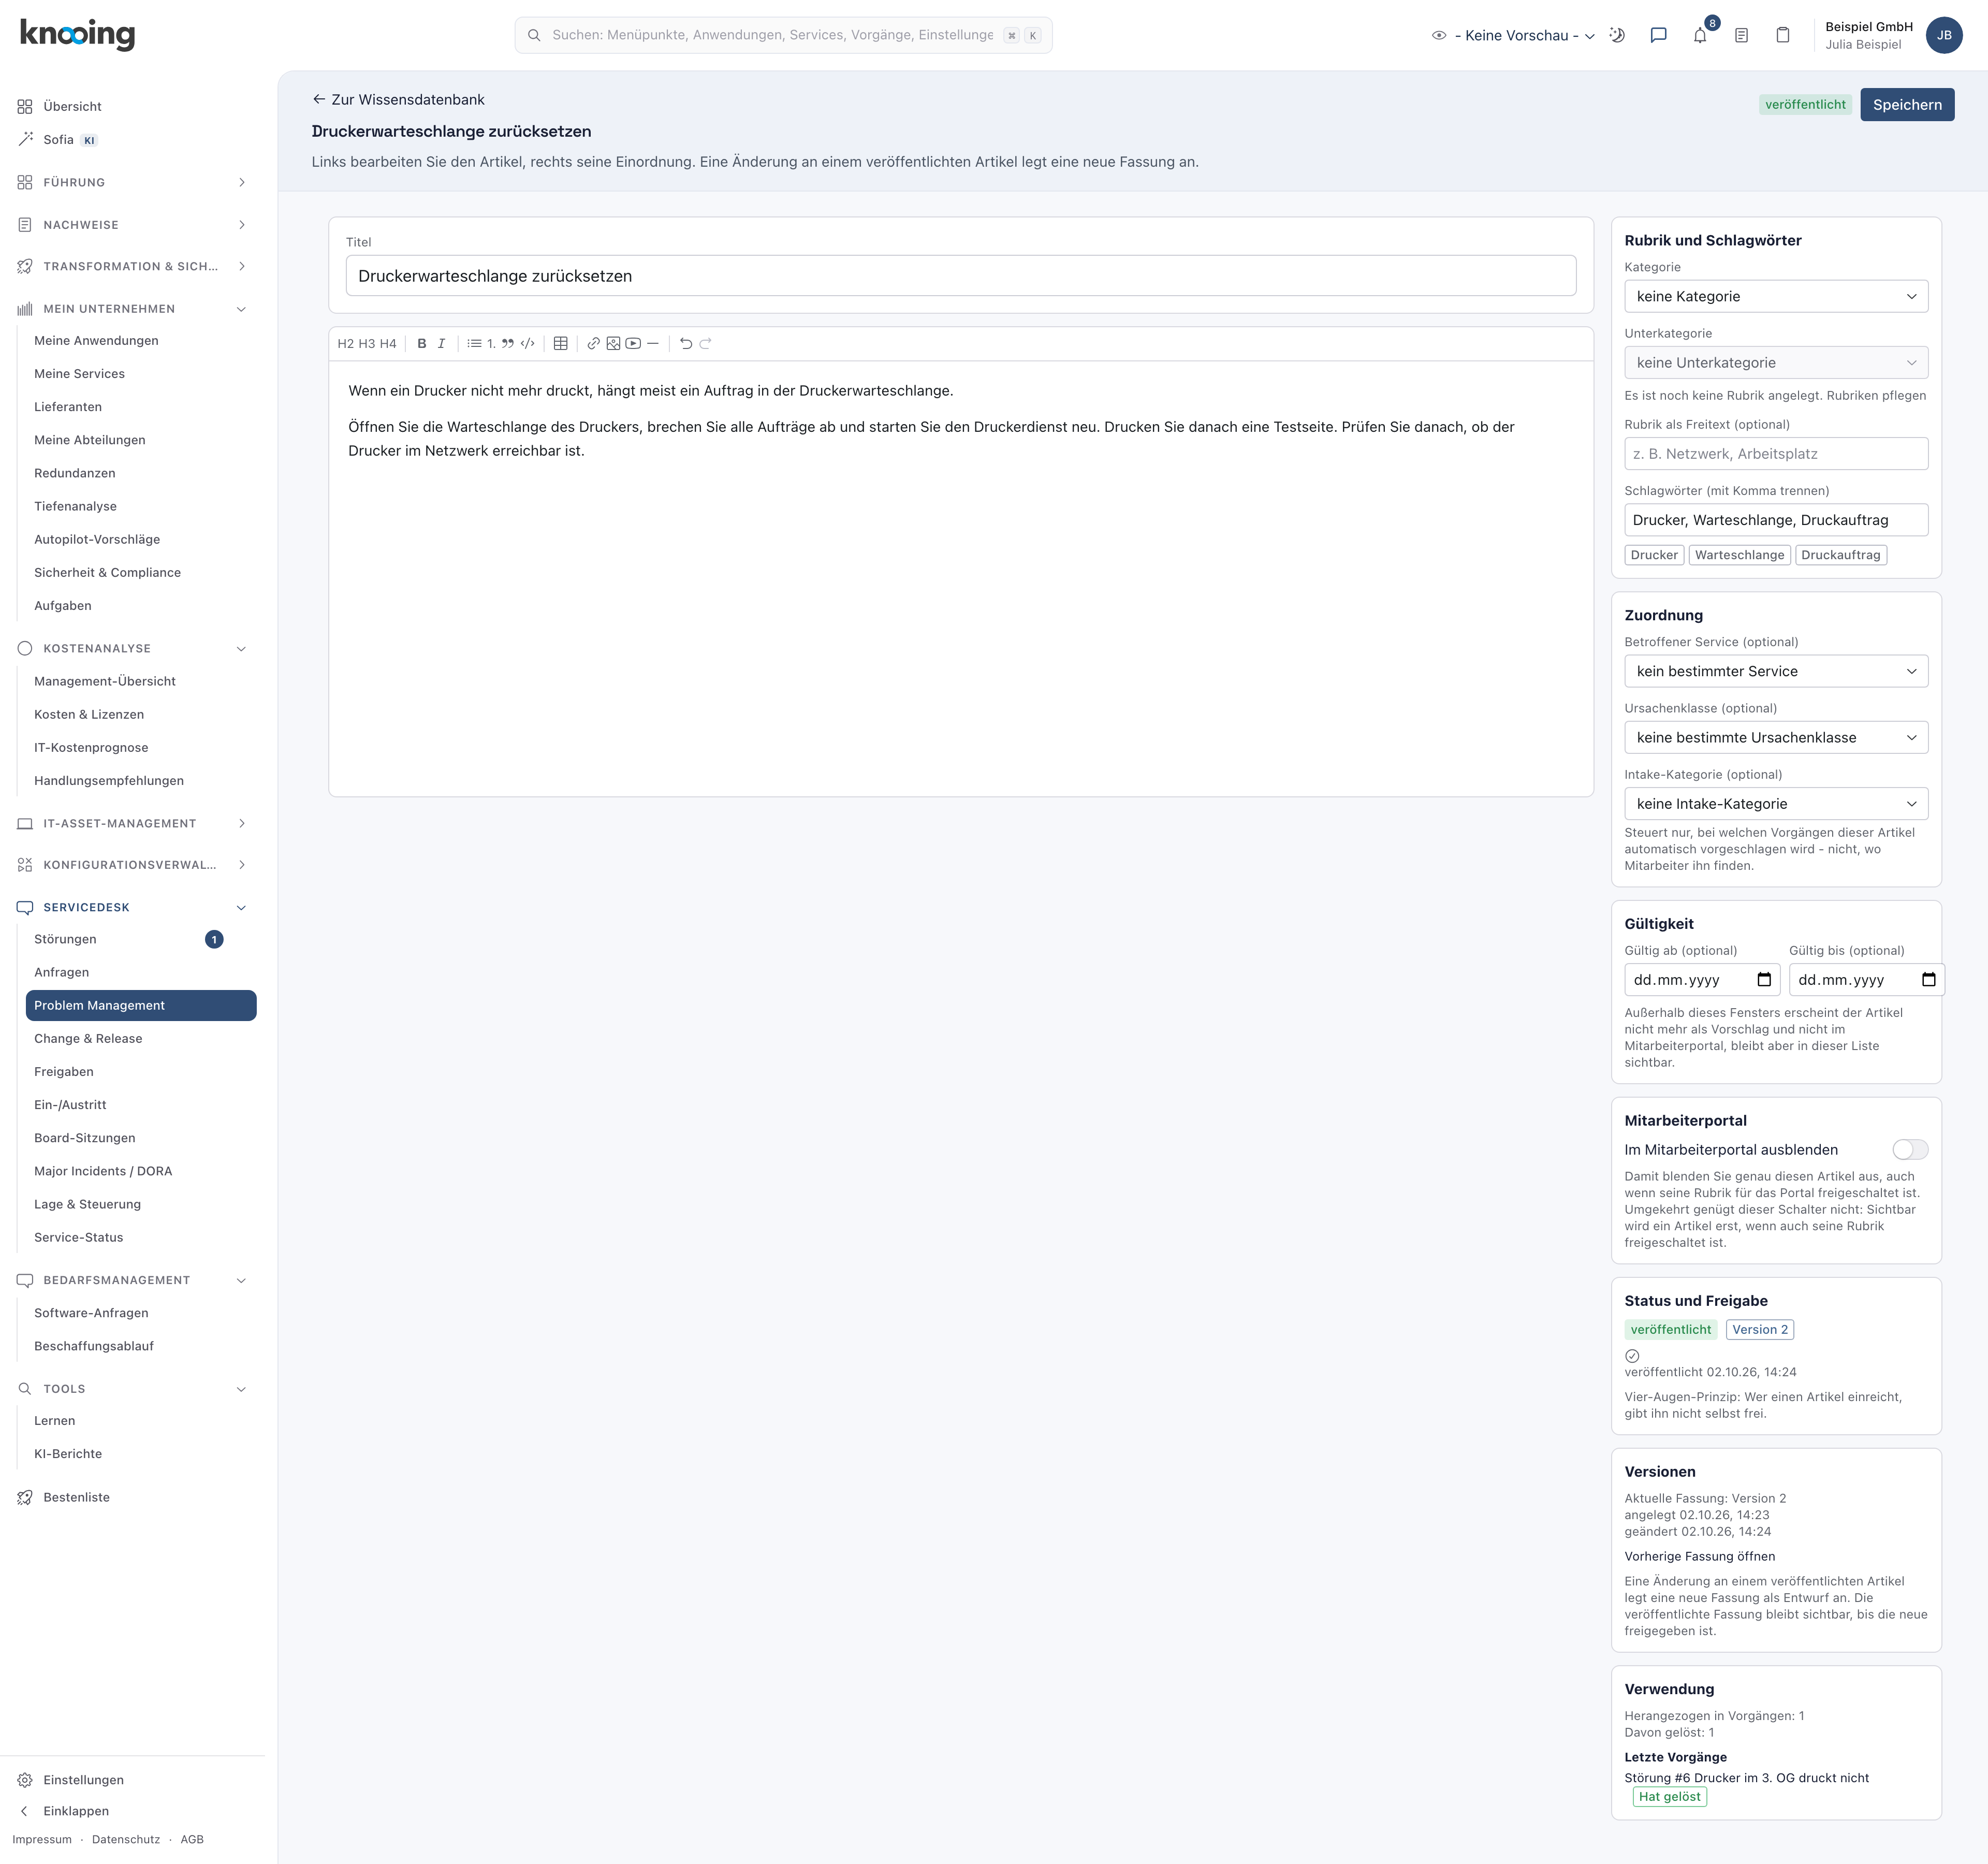
Task: Open the Kategorie dropdown
Action: pyautogui.click(x=1776, y=296)
